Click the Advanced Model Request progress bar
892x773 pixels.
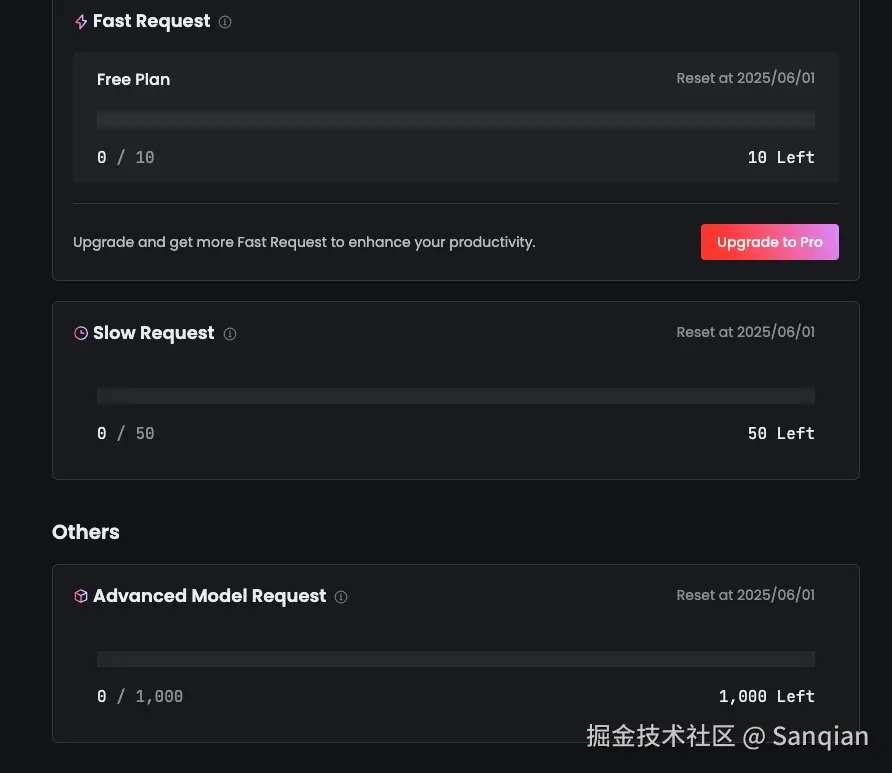pyautogui.click(x=455, y=659)
